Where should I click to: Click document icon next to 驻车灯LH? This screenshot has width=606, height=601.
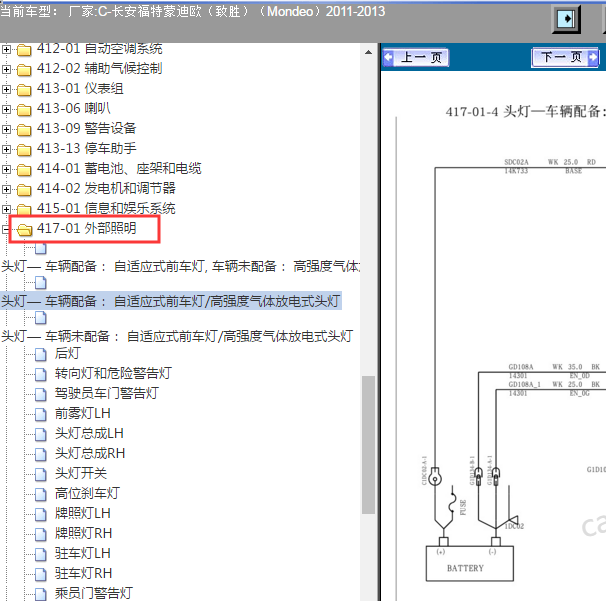pyautogui.click(x=41, y=554)
